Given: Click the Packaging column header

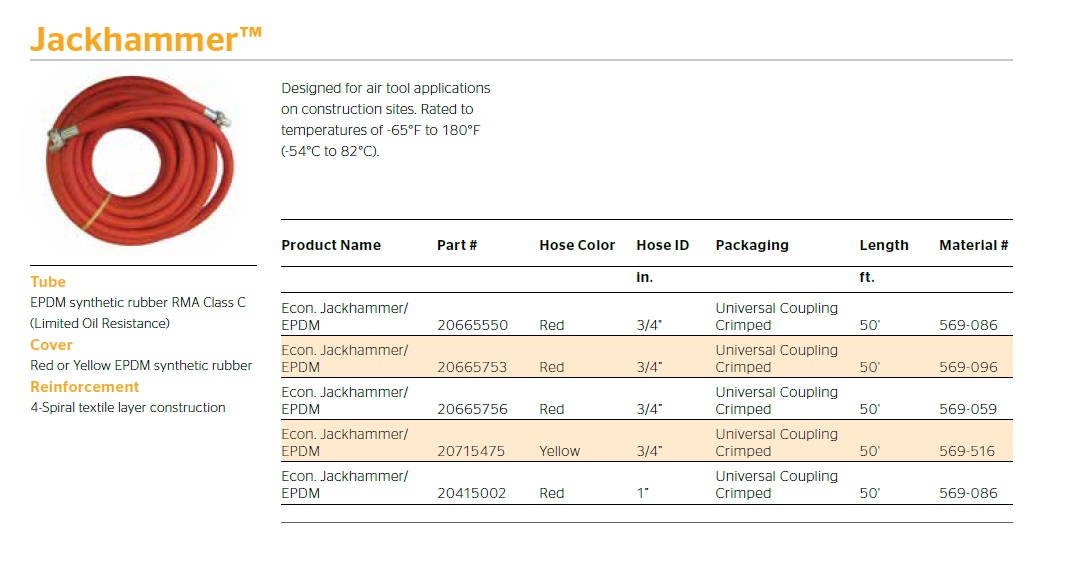Looking at the screenshot, I should 752,245.
